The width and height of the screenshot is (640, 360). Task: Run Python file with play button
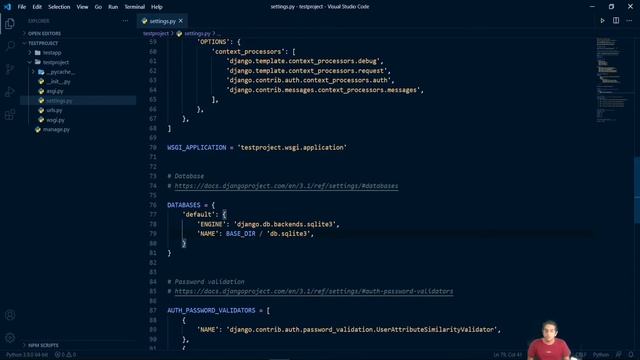pyautogui.click(x=602, y=21)
